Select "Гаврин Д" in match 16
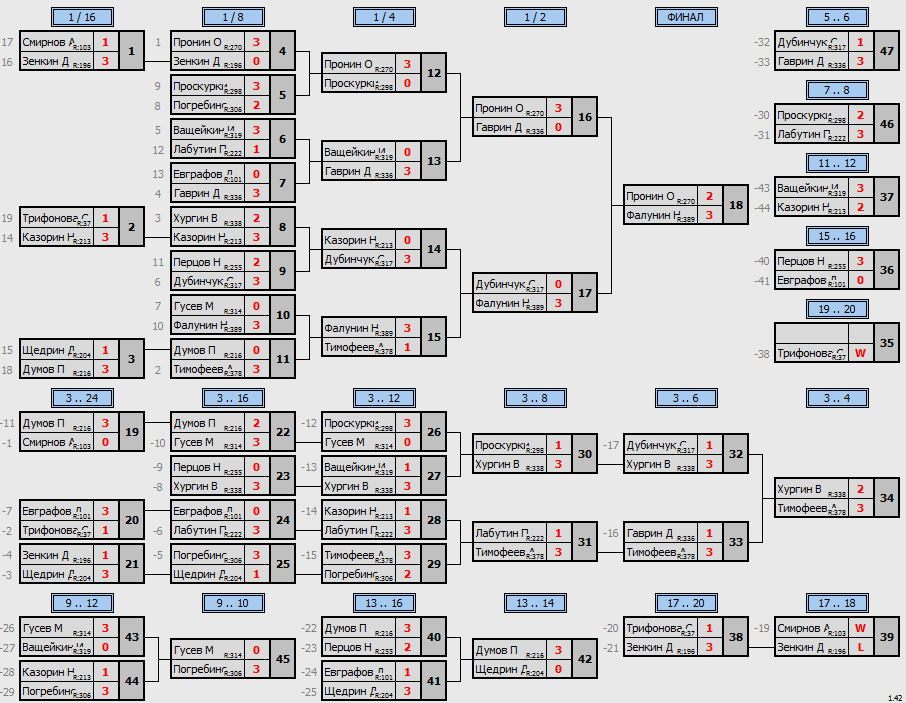Viewport: 906px width, 703px height. 499,127
